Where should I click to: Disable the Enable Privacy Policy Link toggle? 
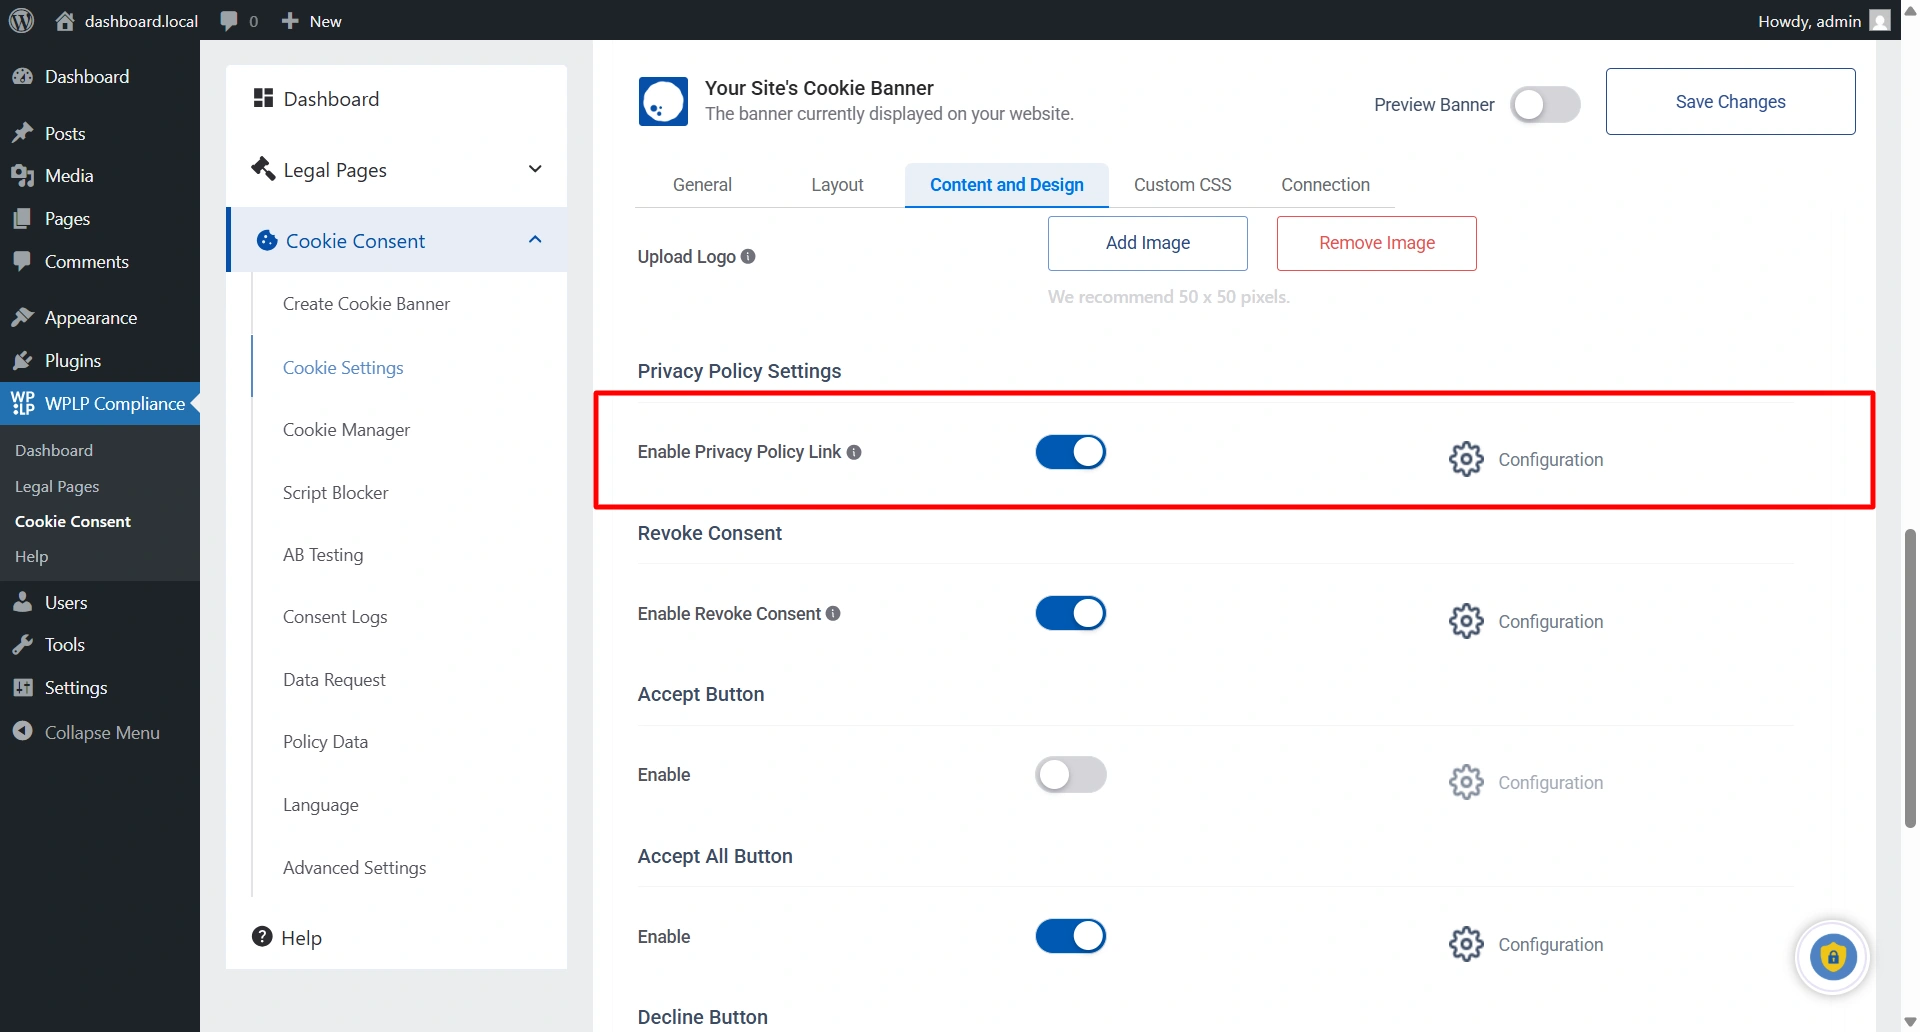(x=1070, y=452)
